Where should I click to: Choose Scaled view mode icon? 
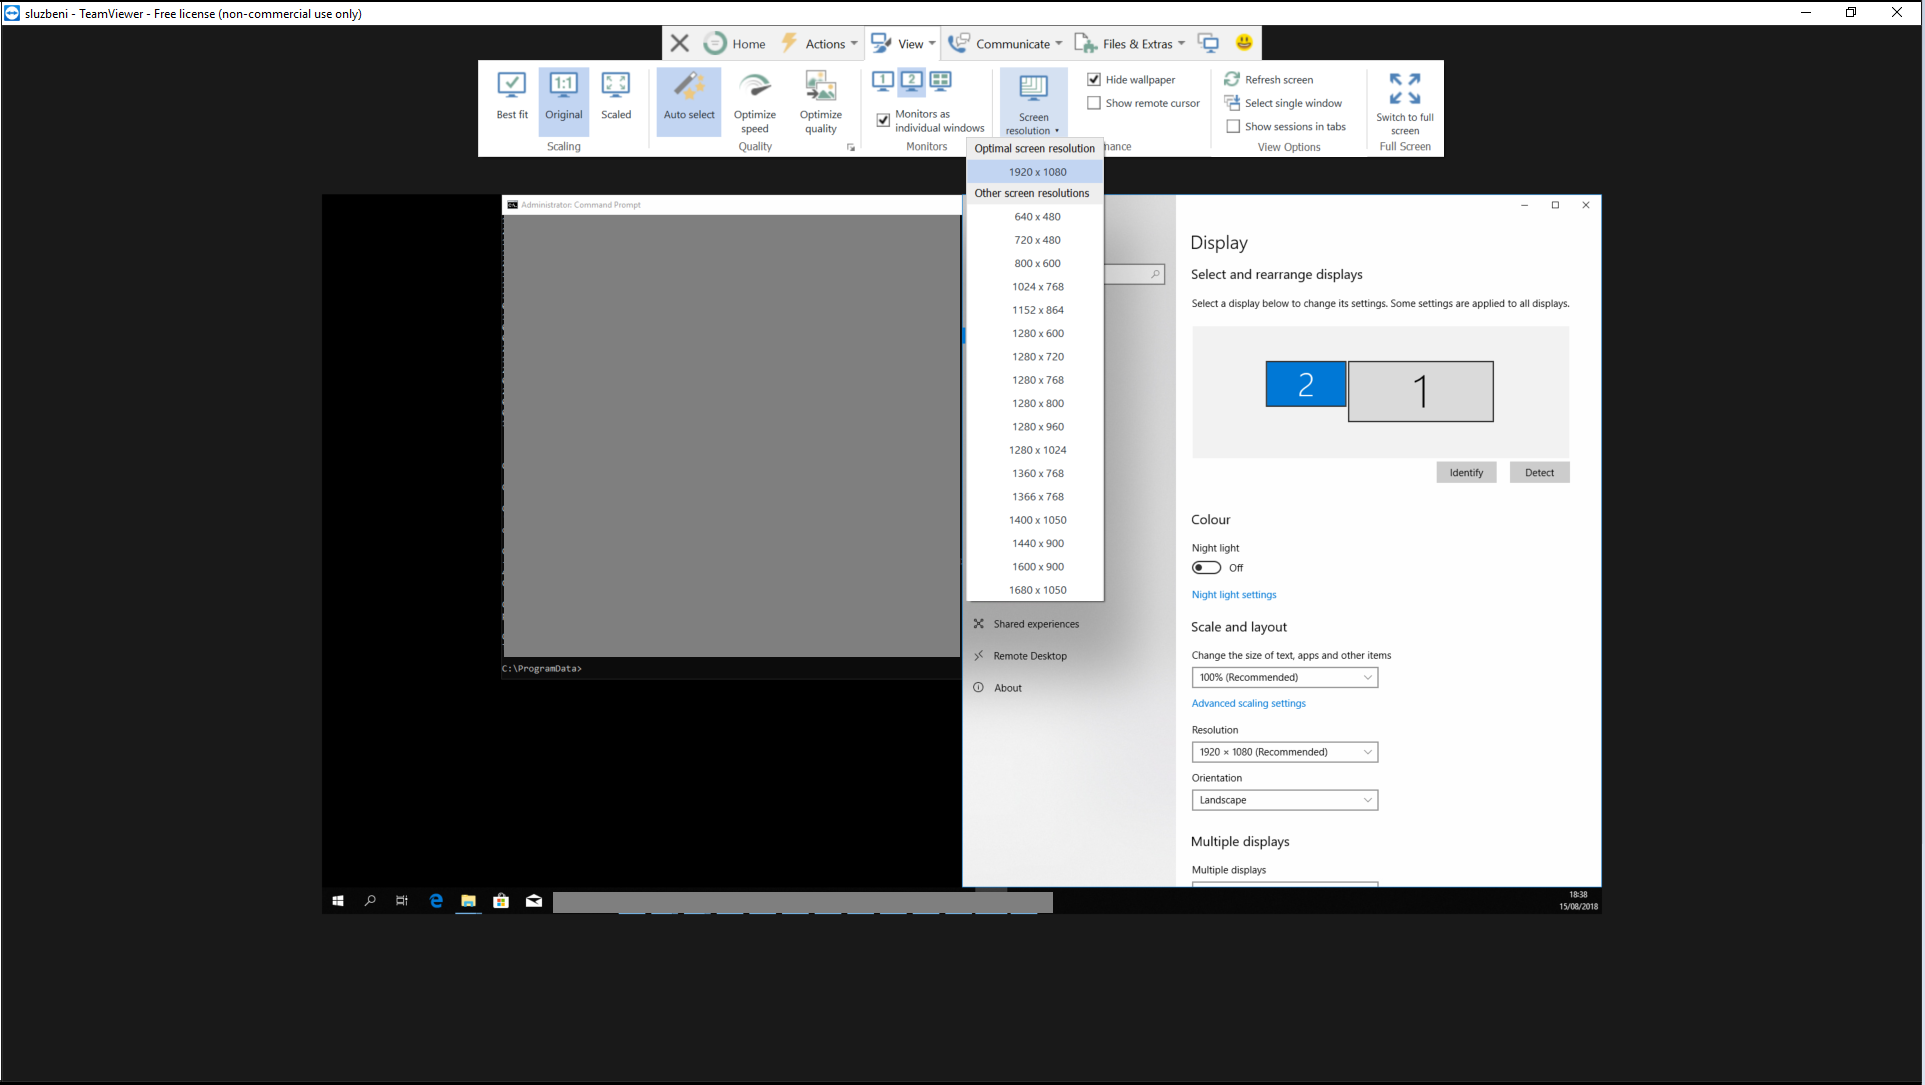pyautogui.click(x=615, y=85)
